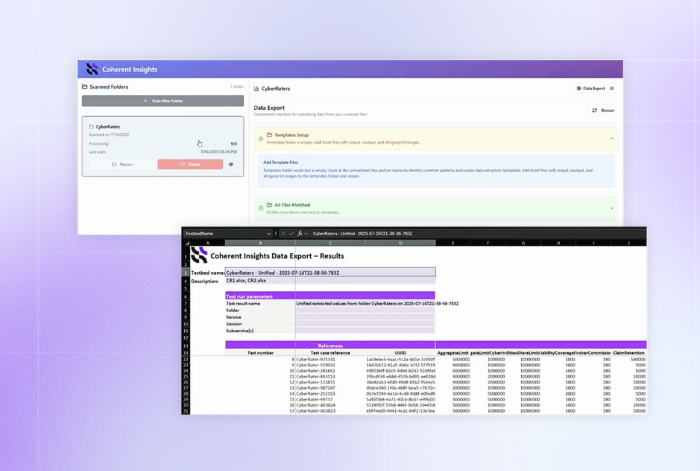Click the 'Test run parameters' purple header
This screenshot has width=700, height=471.
330,296
